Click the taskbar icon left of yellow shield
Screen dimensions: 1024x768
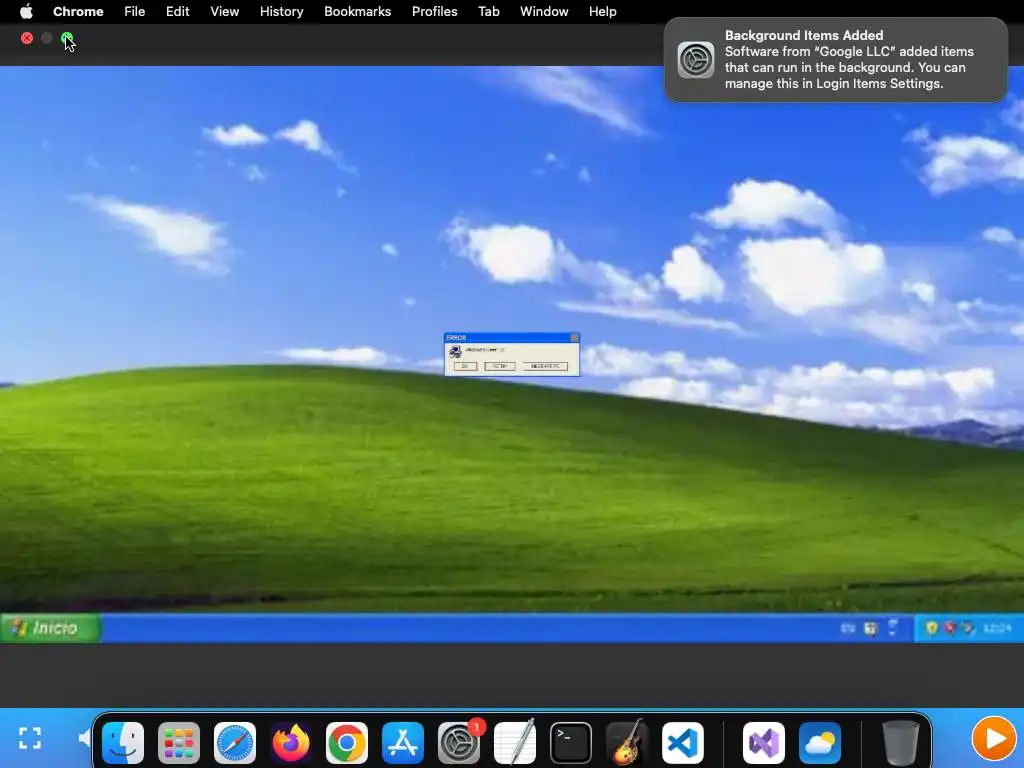893,627
